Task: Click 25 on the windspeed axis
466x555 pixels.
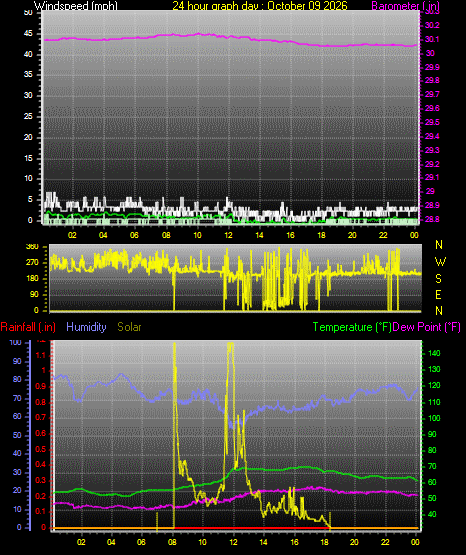Action: 28,117
